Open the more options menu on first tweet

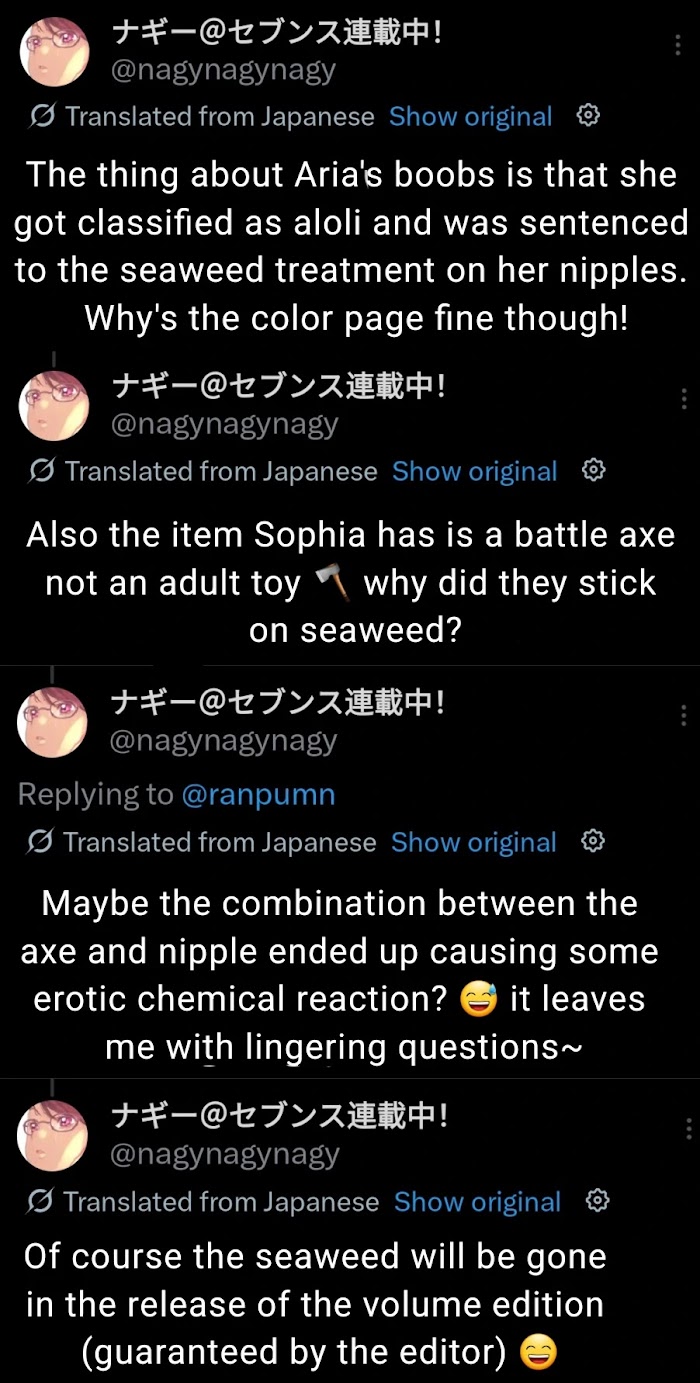coord(680,46)
